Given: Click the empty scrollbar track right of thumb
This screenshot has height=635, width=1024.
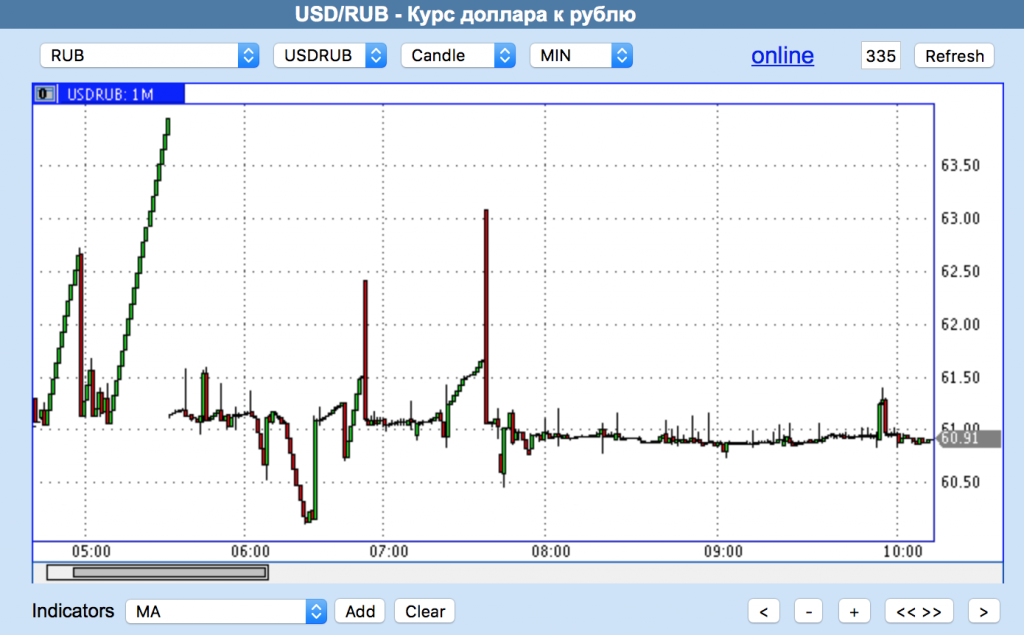Looking at the screenshot, I should coord(630,572).
